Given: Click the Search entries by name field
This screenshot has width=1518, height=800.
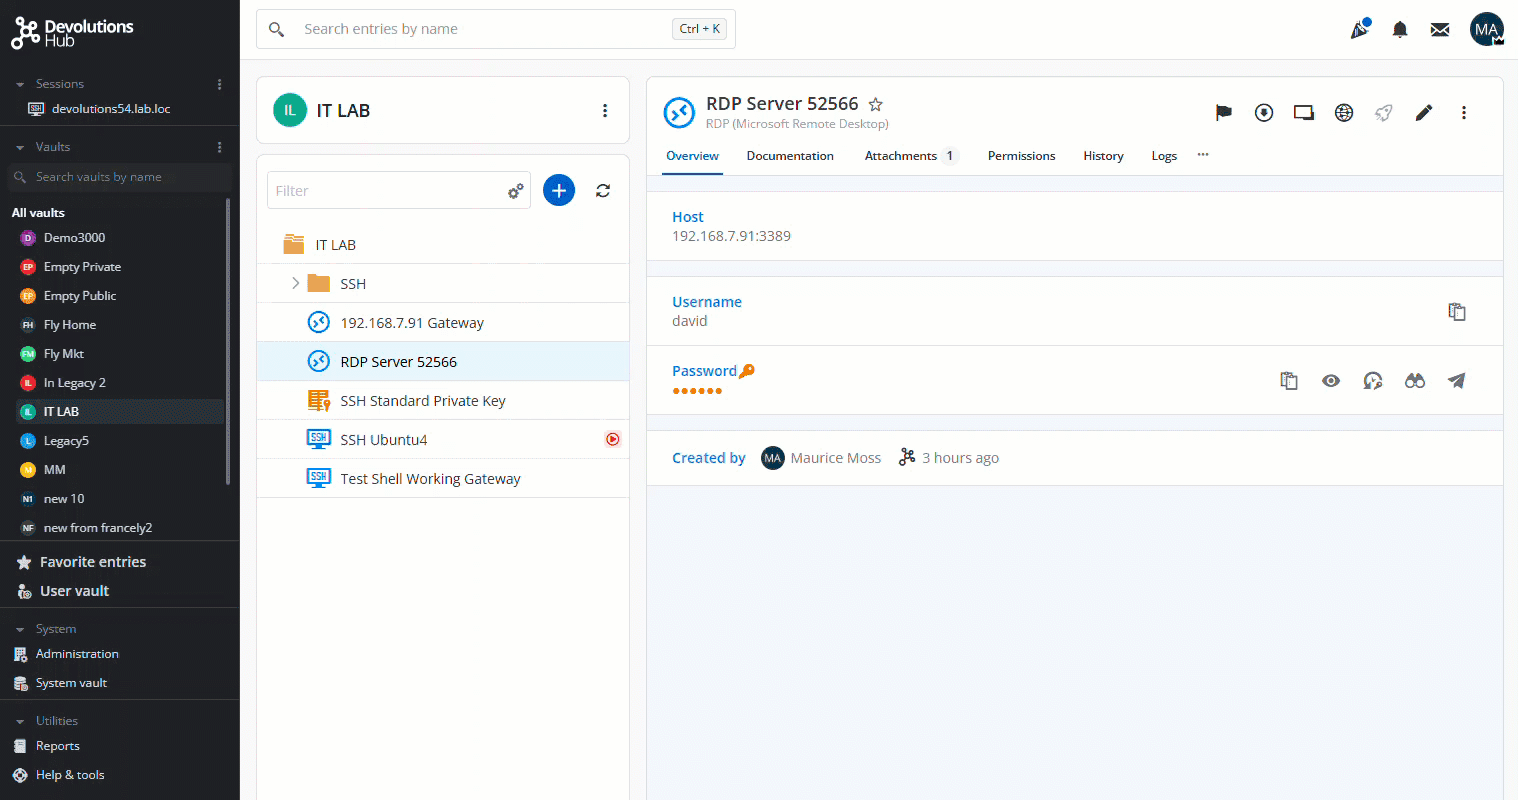Looking at the screenshot, I should tap(480, 30).
